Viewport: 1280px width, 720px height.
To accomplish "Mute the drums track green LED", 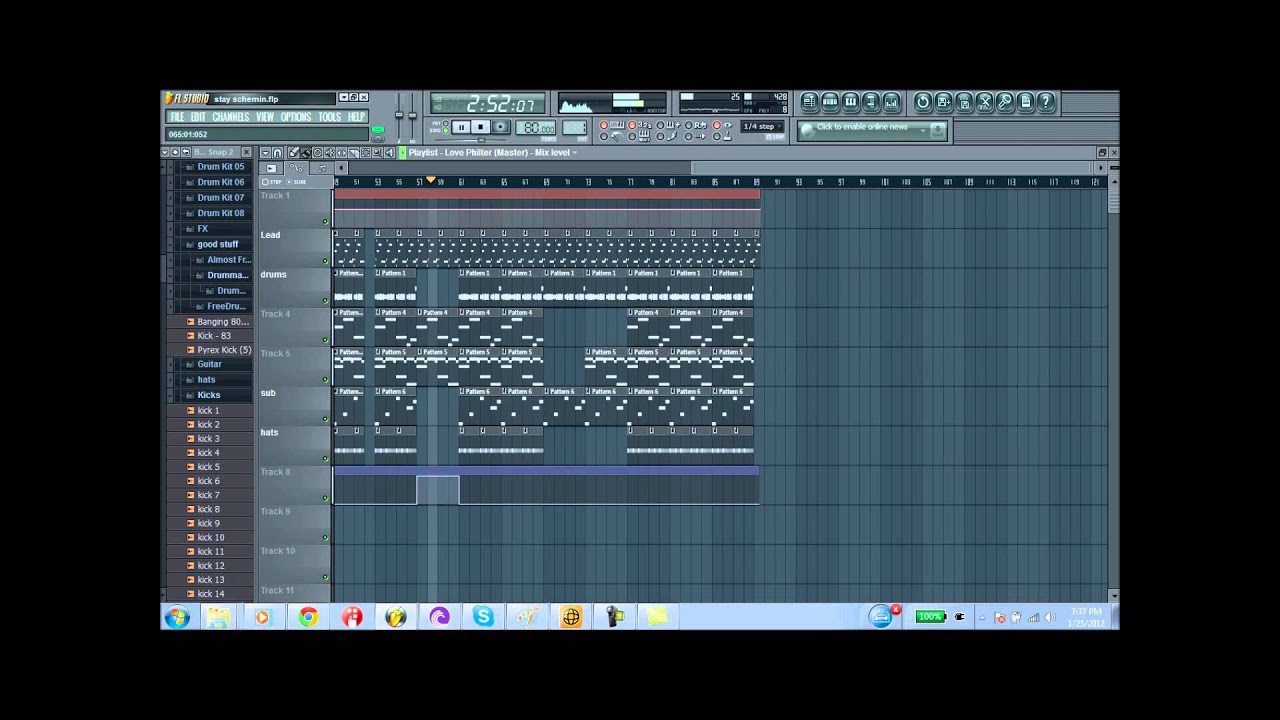I will [x=326, y=300].
